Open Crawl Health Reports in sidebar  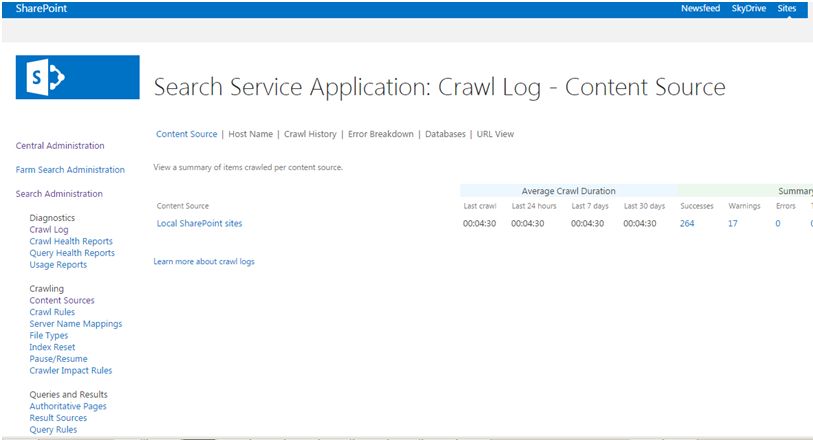(x=71, y=241)
